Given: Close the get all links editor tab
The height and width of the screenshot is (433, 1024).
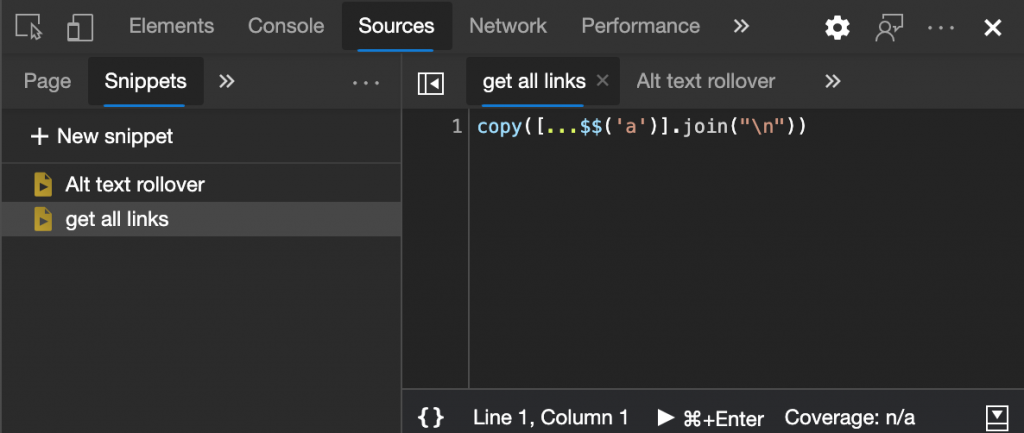Looking at the screenshot, I should click(603, 80).
